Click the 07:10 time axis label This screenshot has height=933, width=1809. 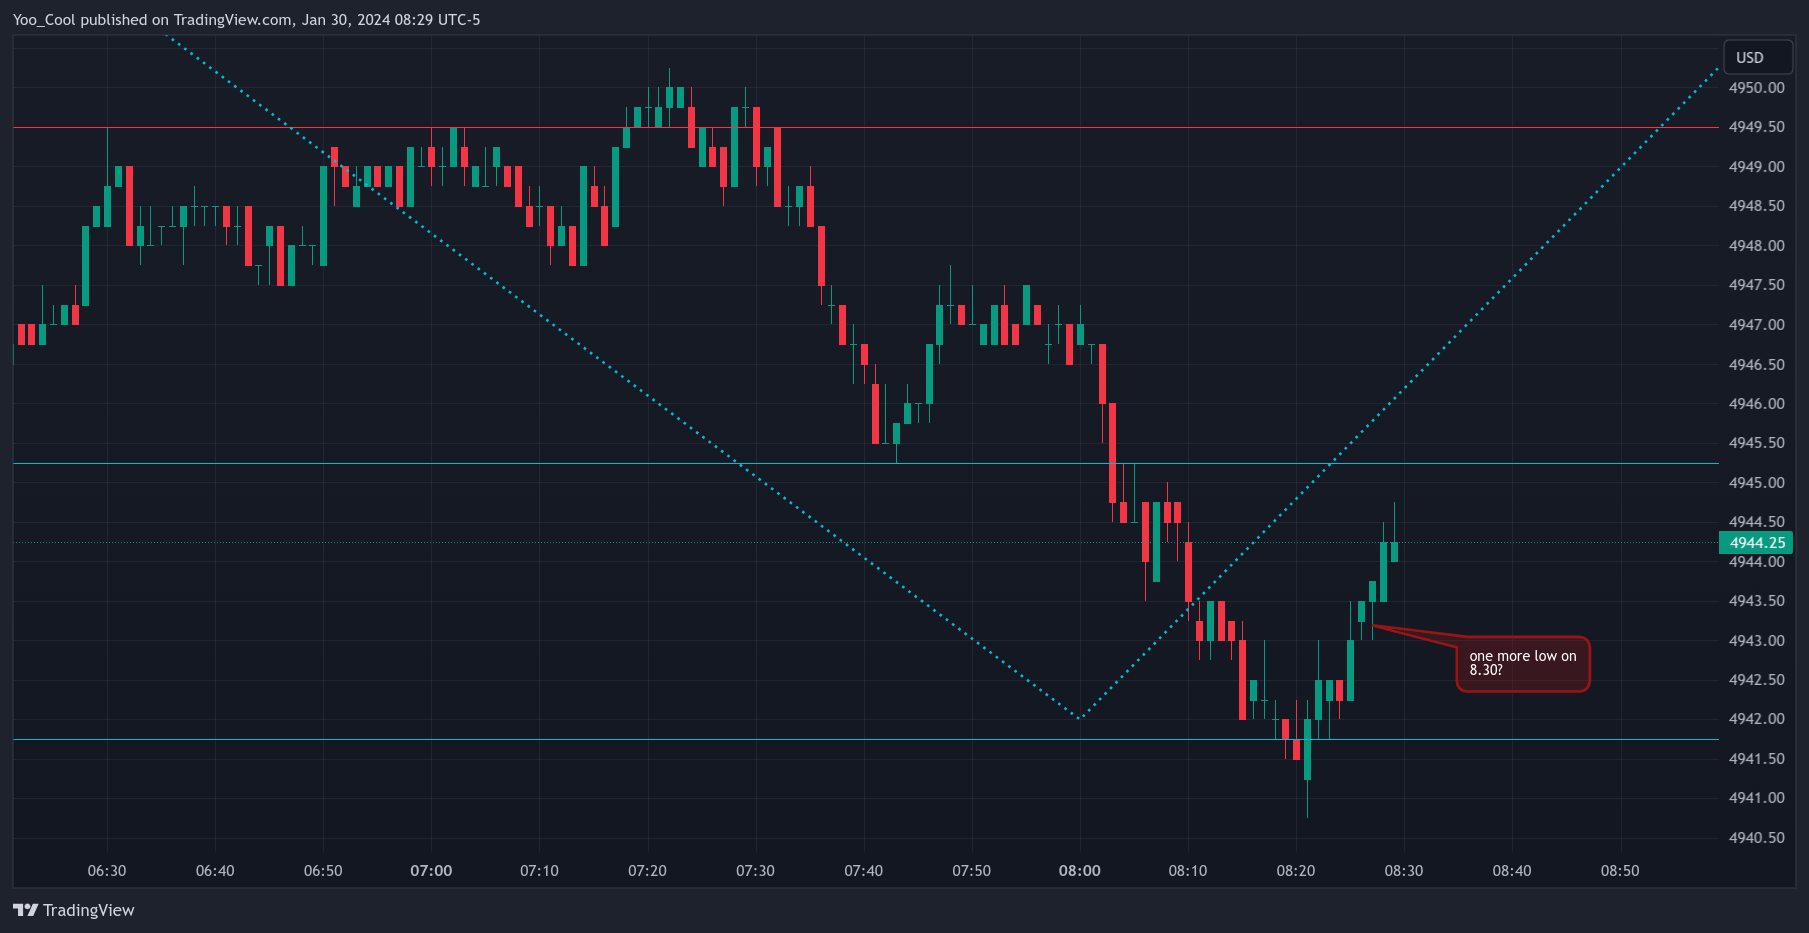click(x=539, y=871)
